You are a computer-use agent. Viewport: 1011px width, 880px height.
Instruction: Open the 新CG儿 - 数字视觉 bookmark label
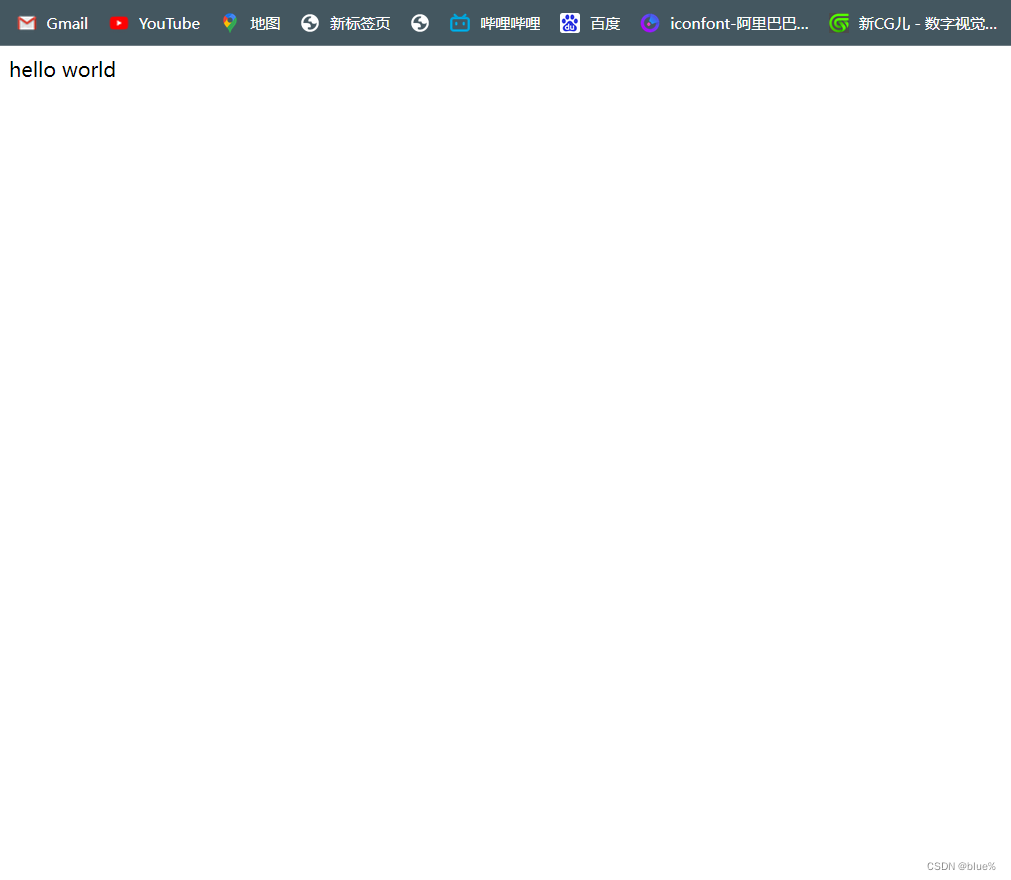coord(927,24)
